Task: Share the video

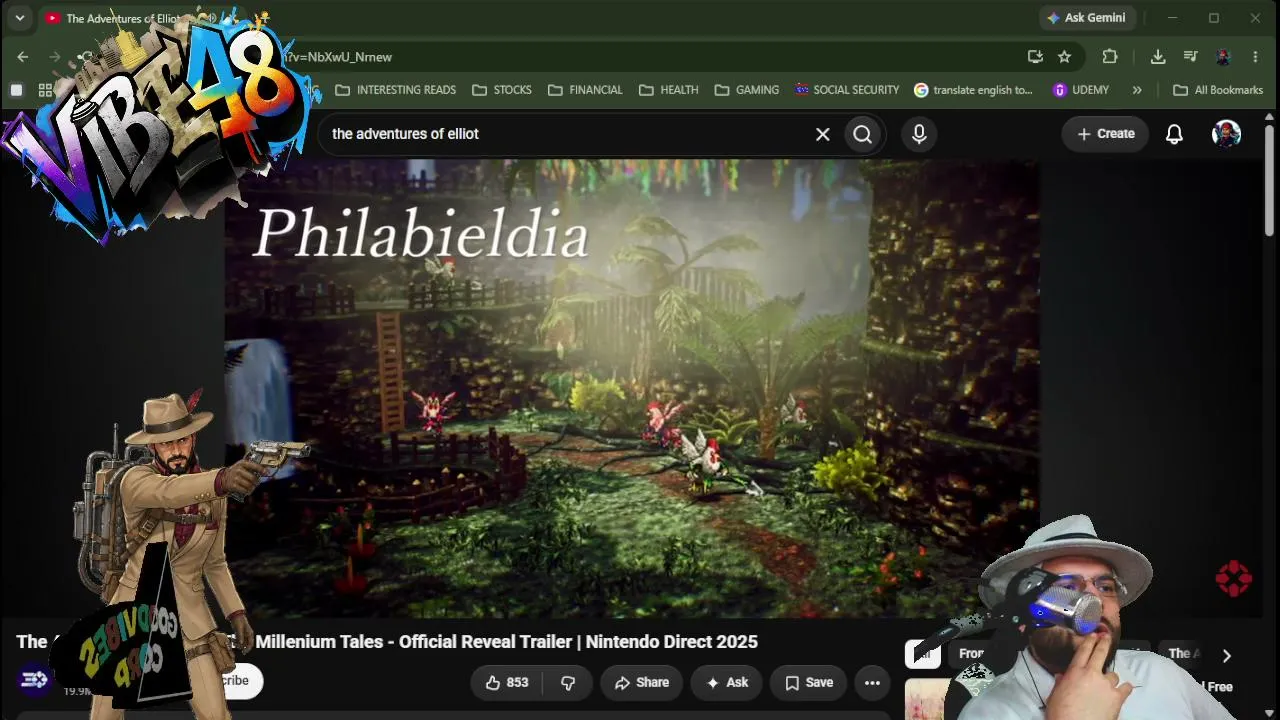Action: tap(642, 683)
